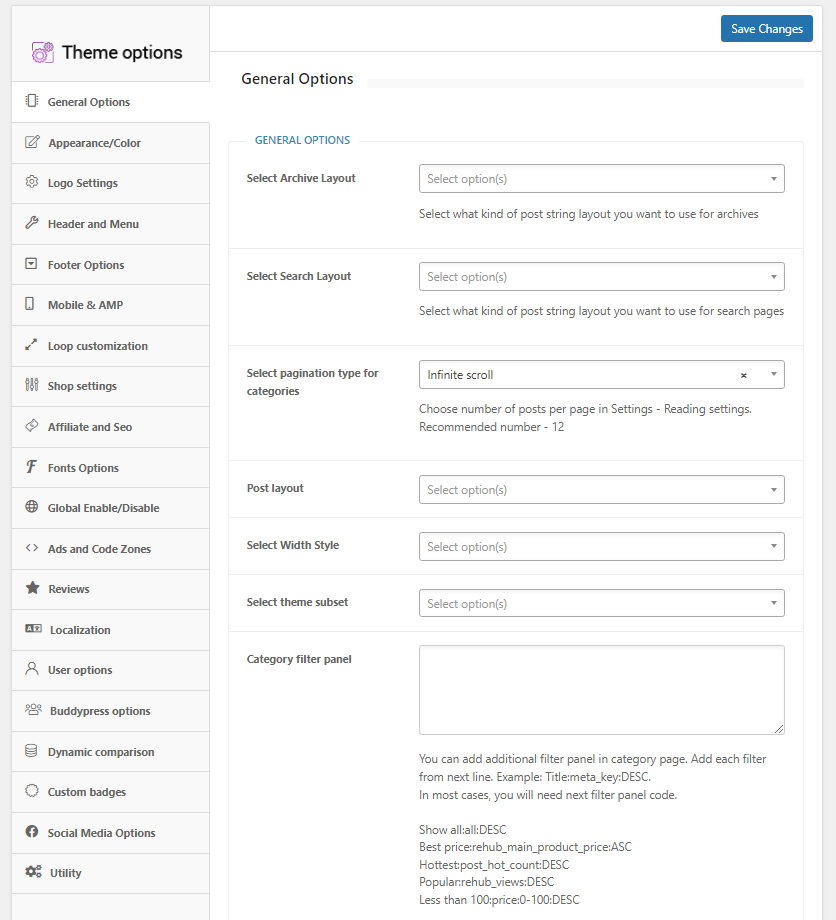Viewport: 836px width, 920px height.
Task: Click the Theme options logo icon
Action: click(x=41, y=51)
